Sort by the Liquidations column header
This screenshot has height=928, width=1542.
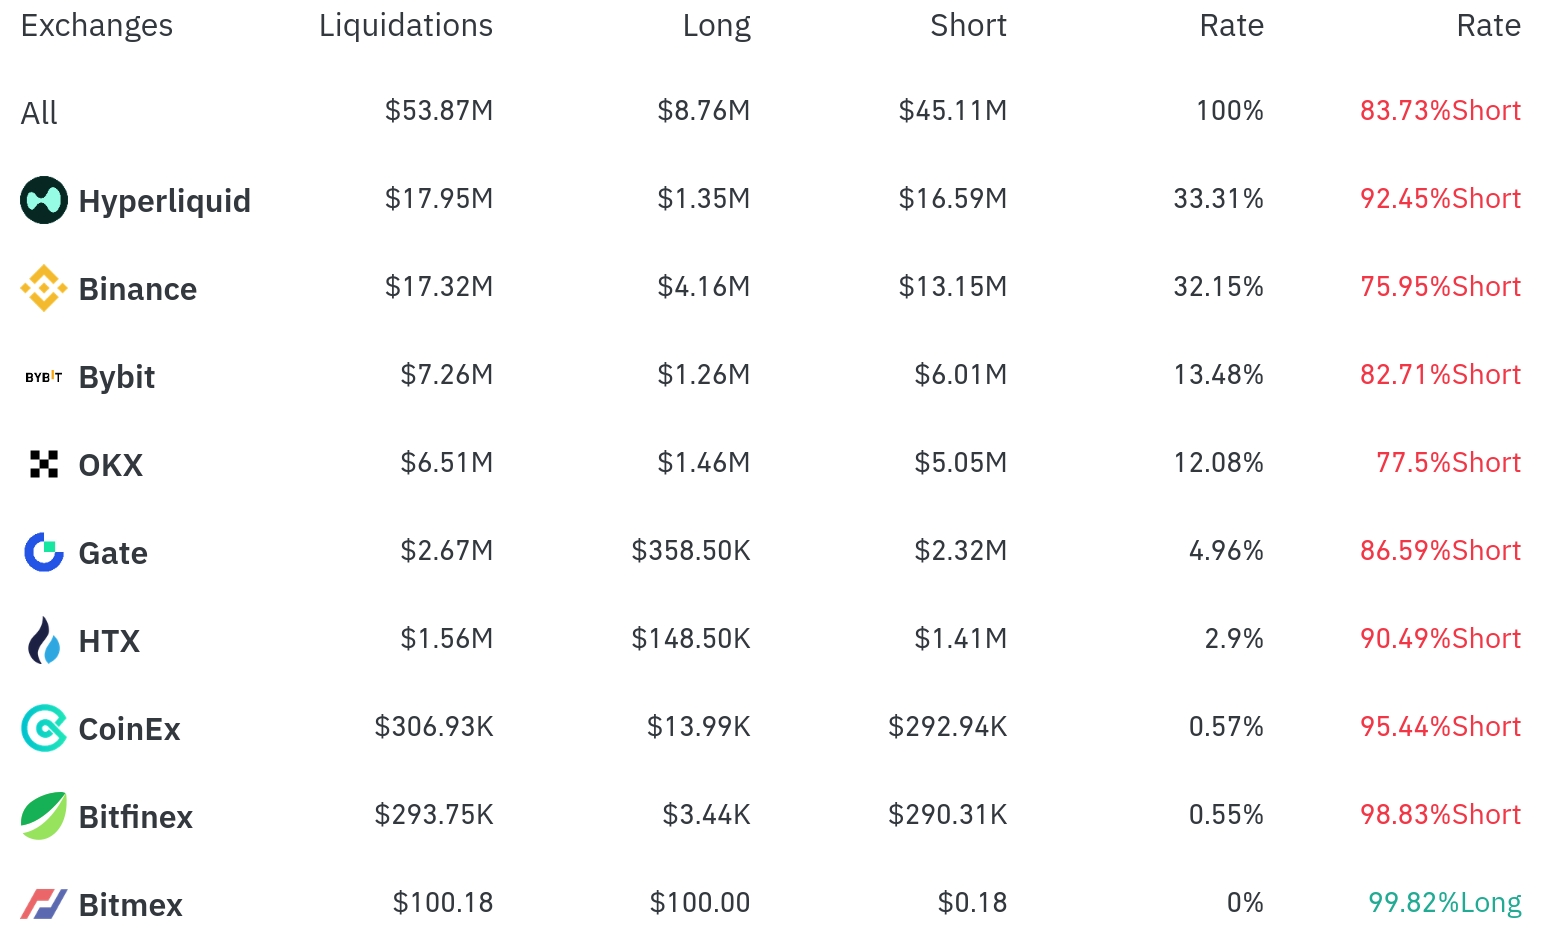pyautogui.click(x=405, y=25)
